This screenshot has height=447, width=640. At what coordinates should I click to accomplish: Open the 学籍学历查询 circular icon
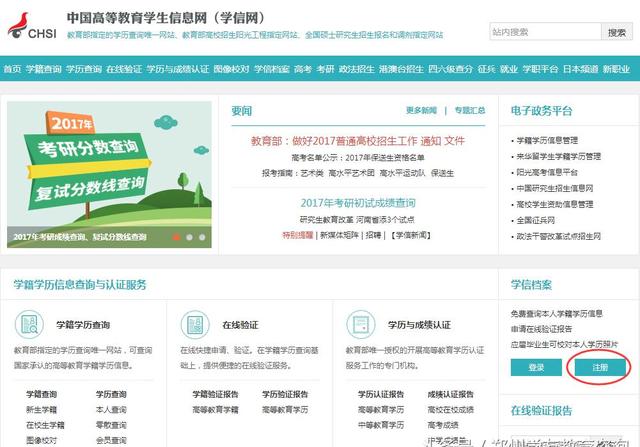(29, 325)
